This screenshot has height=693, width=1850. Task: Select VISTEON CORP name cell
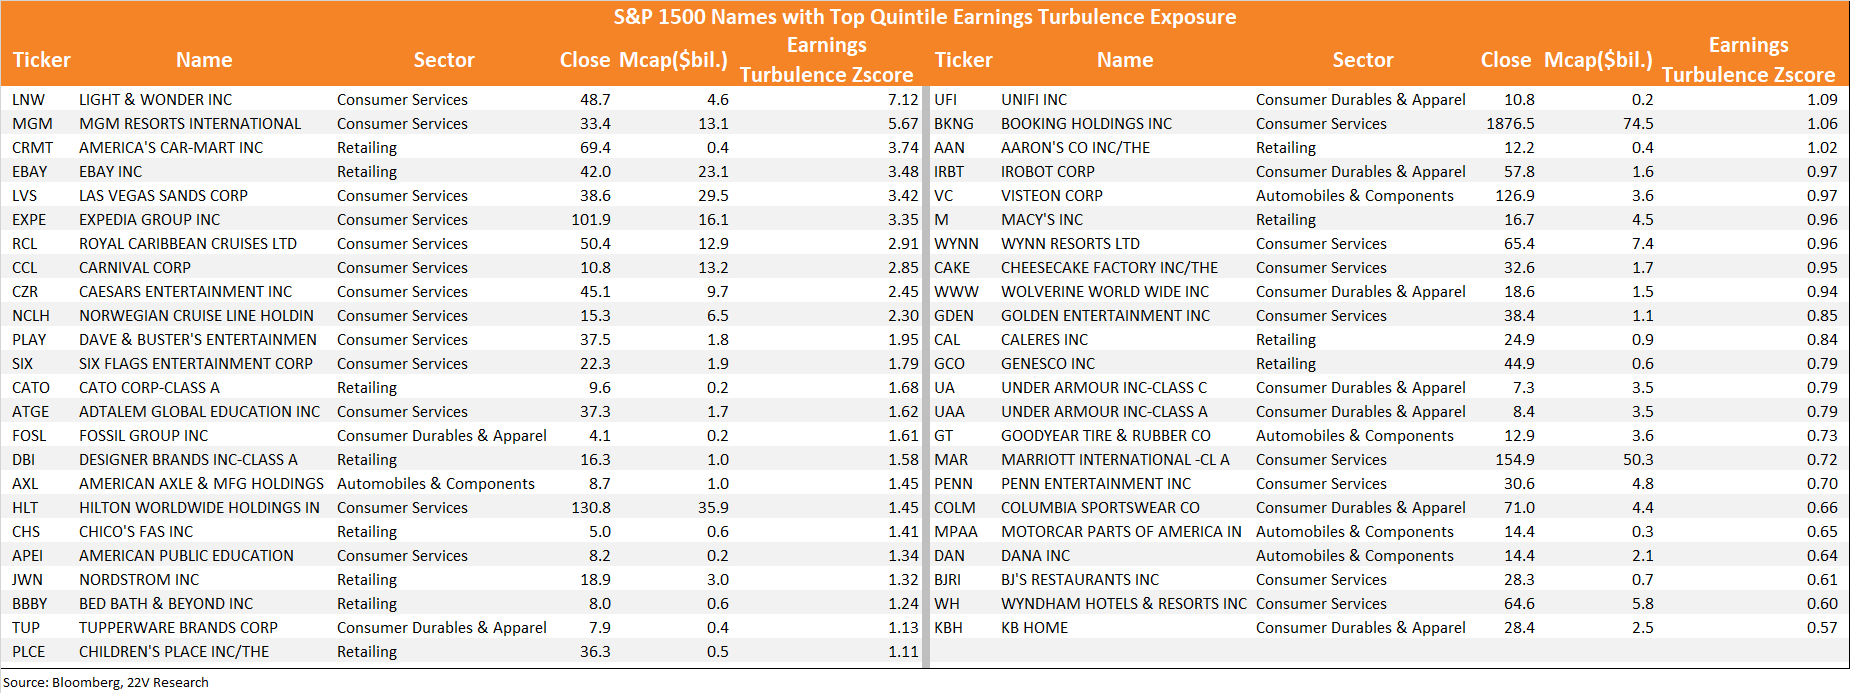1052,196
